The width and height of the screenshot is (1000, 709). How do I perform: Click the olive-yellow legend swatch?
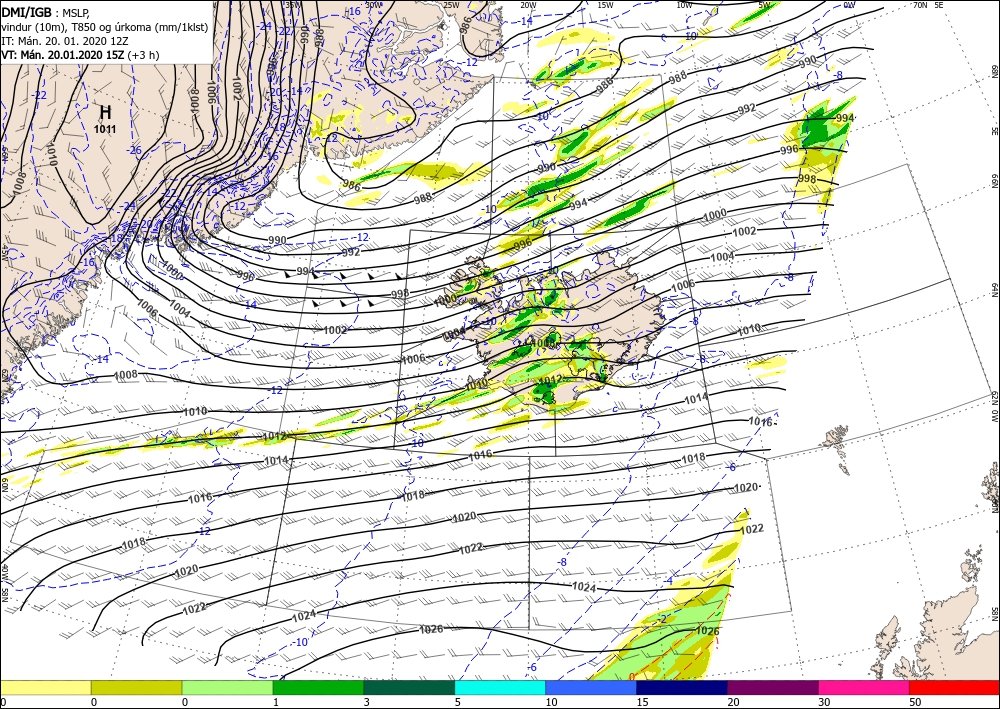click(x=136, y=687)
